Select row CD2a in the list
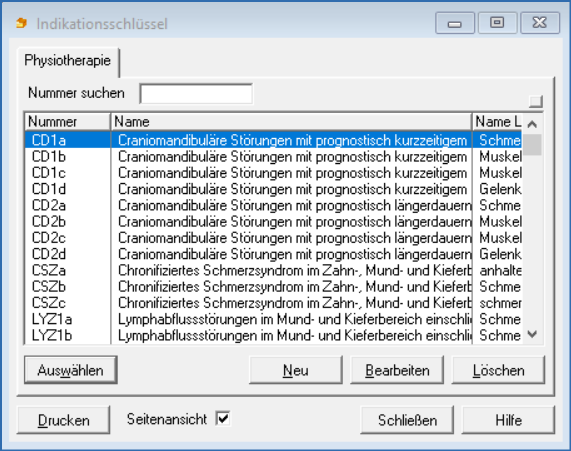Image resolution: width=571 pixels, height=451 pixels. tap(273, 205)
